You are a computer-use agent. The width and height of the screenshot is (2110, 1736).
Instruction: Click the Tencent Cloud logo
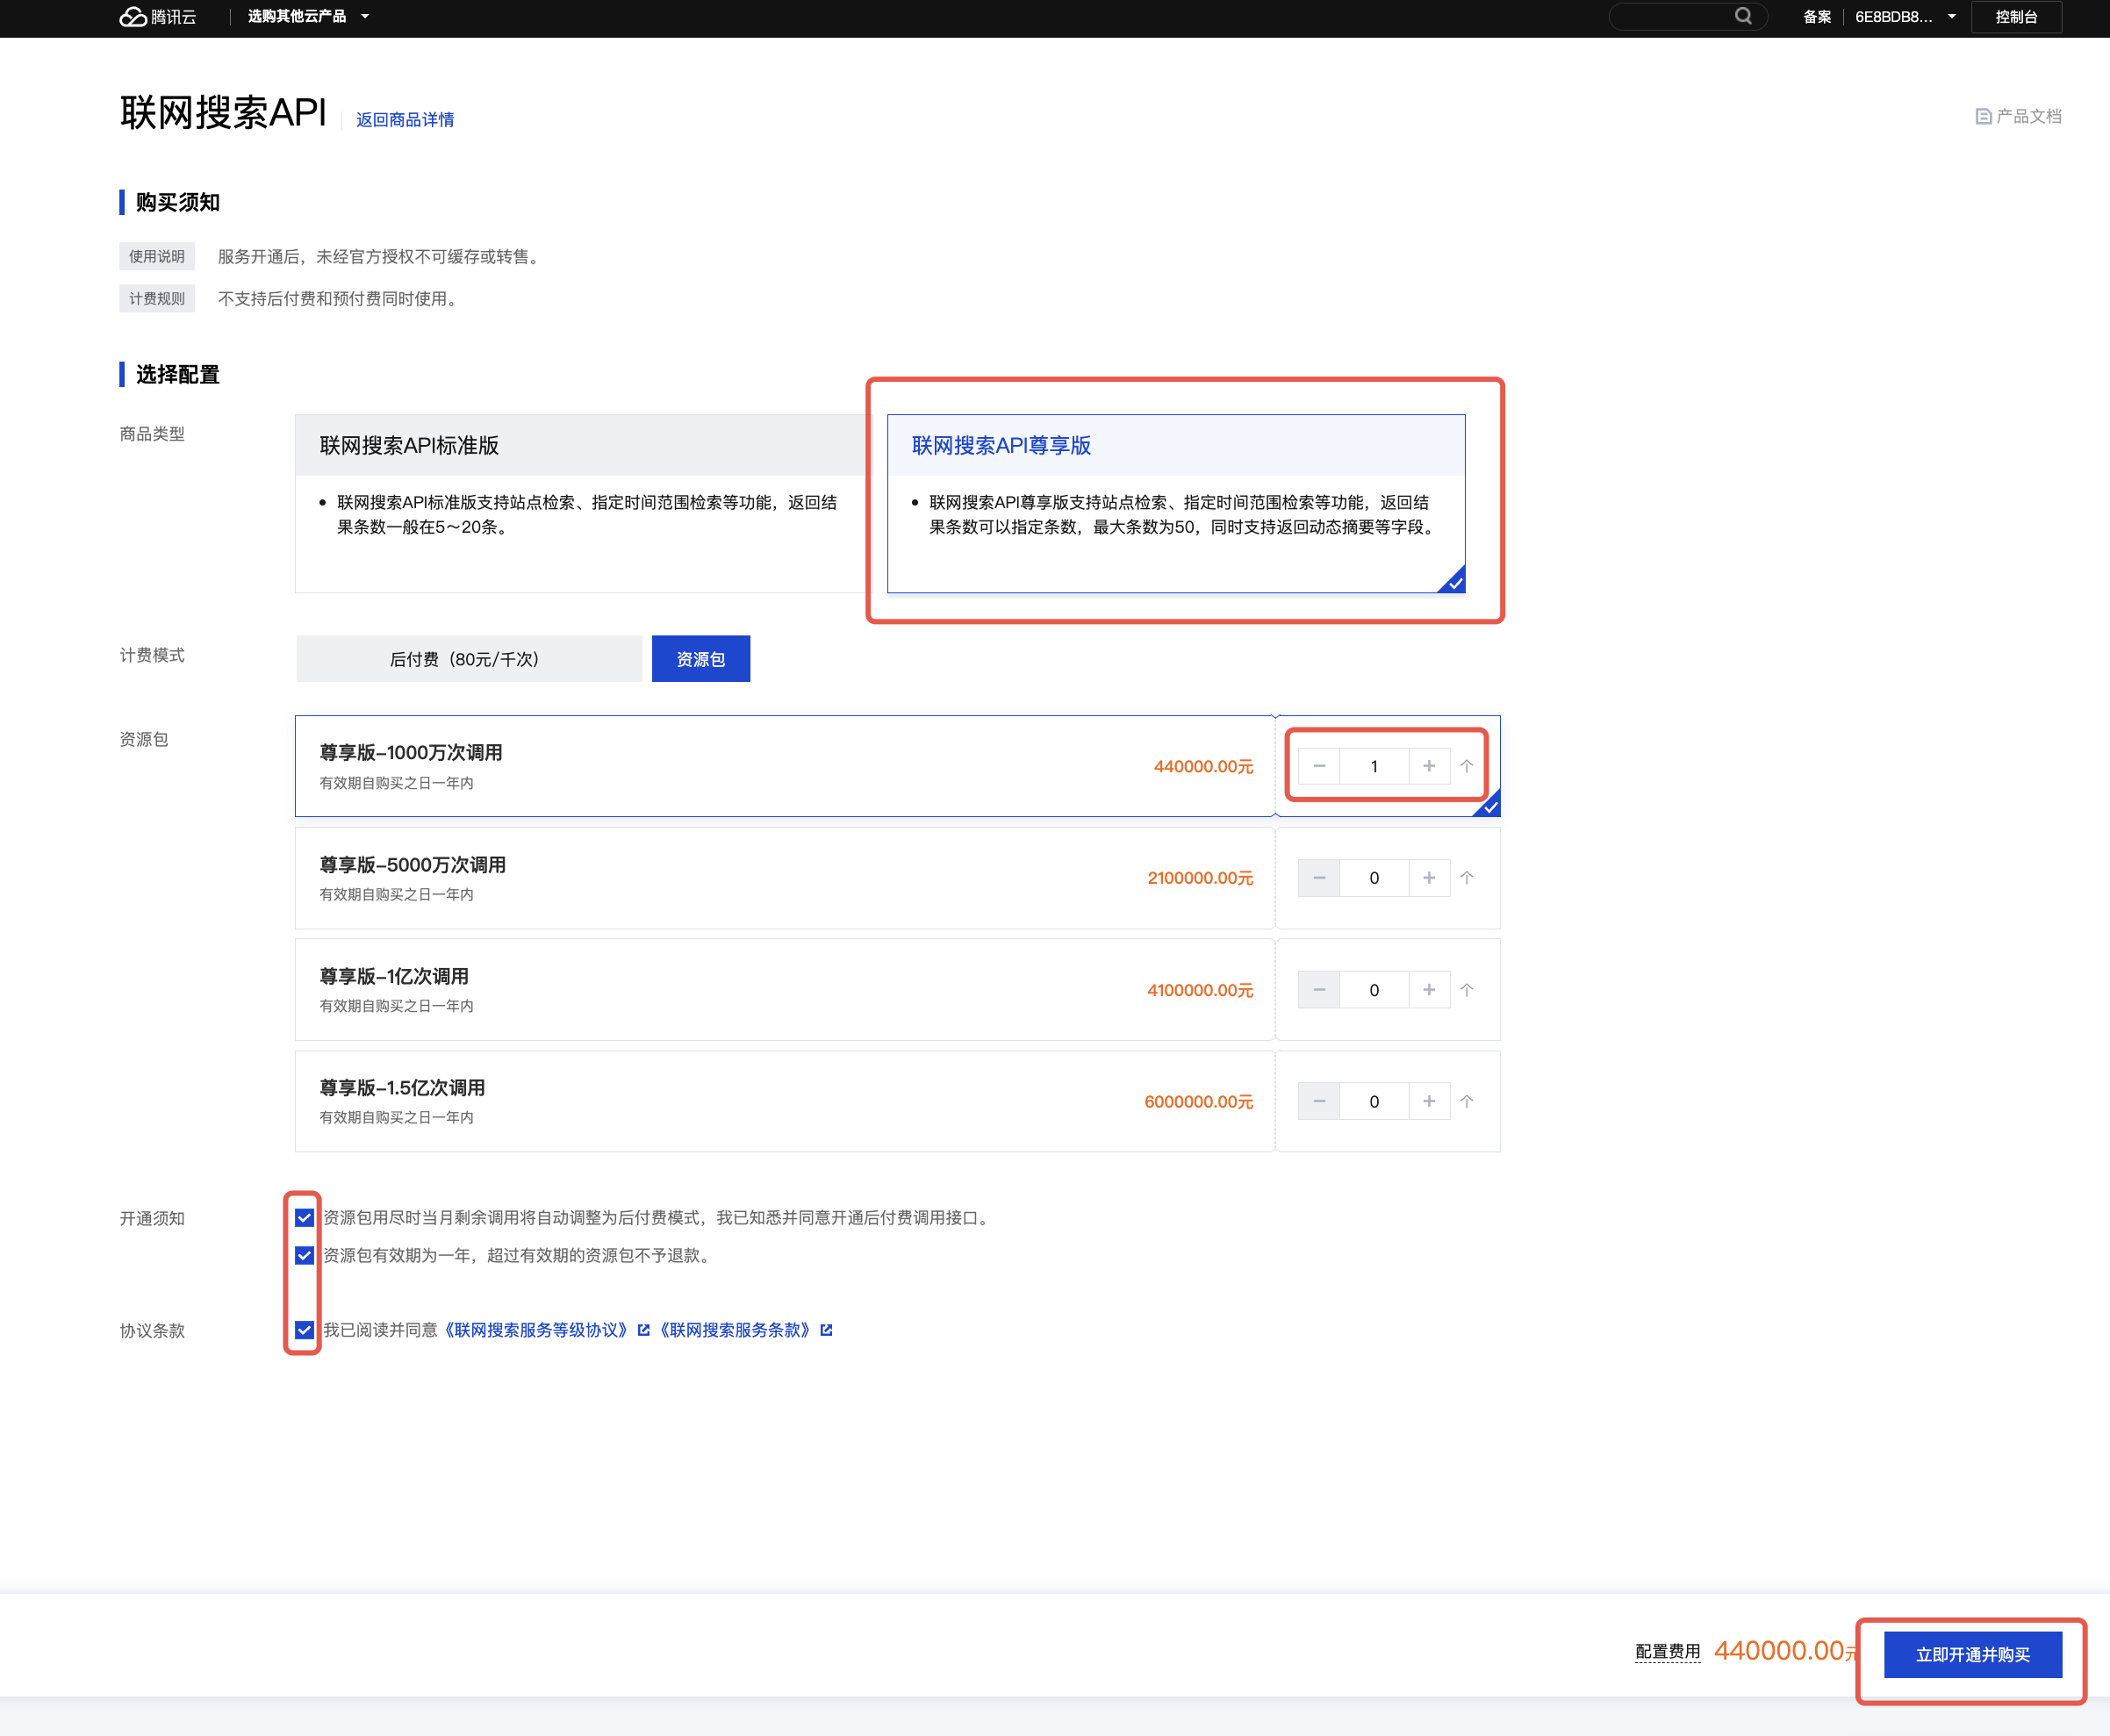tap(157, 17)
